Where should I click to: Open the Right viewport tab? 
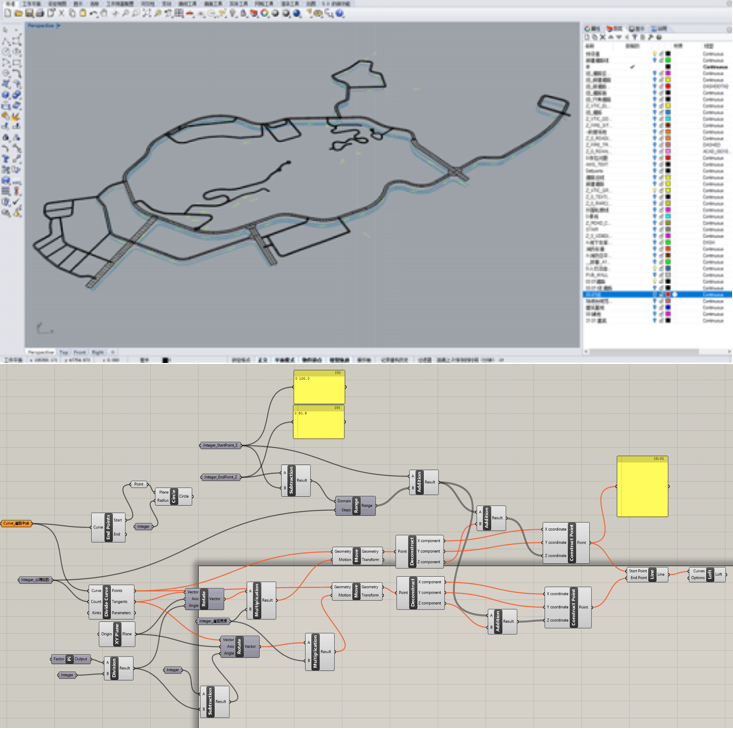point(97,352)
